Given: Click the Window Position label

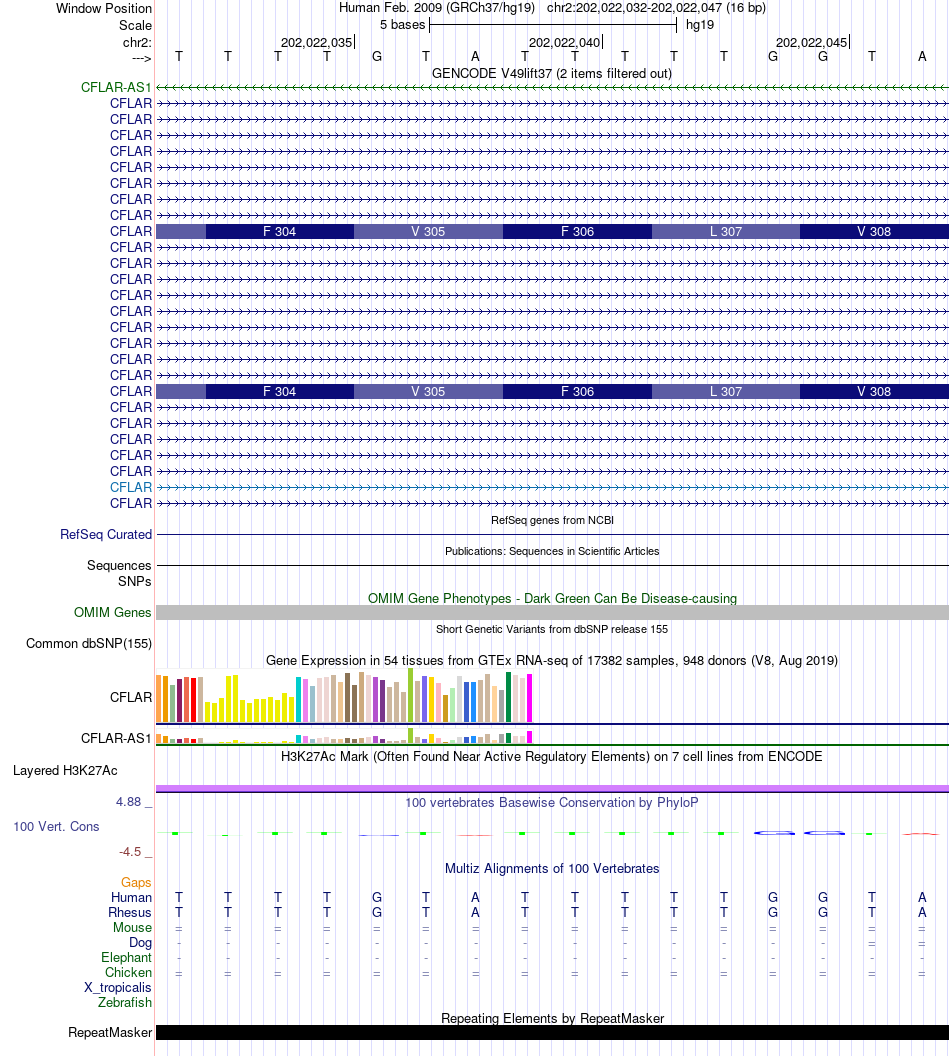Looking at the screenshot, I should (104, 9).
